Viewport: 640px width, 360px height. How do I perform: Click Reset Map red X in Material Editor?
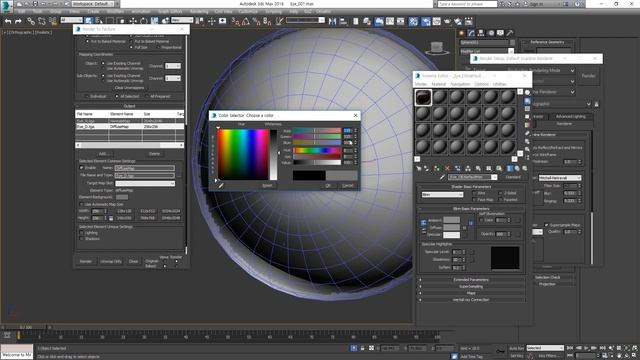[x=447, y=168]
